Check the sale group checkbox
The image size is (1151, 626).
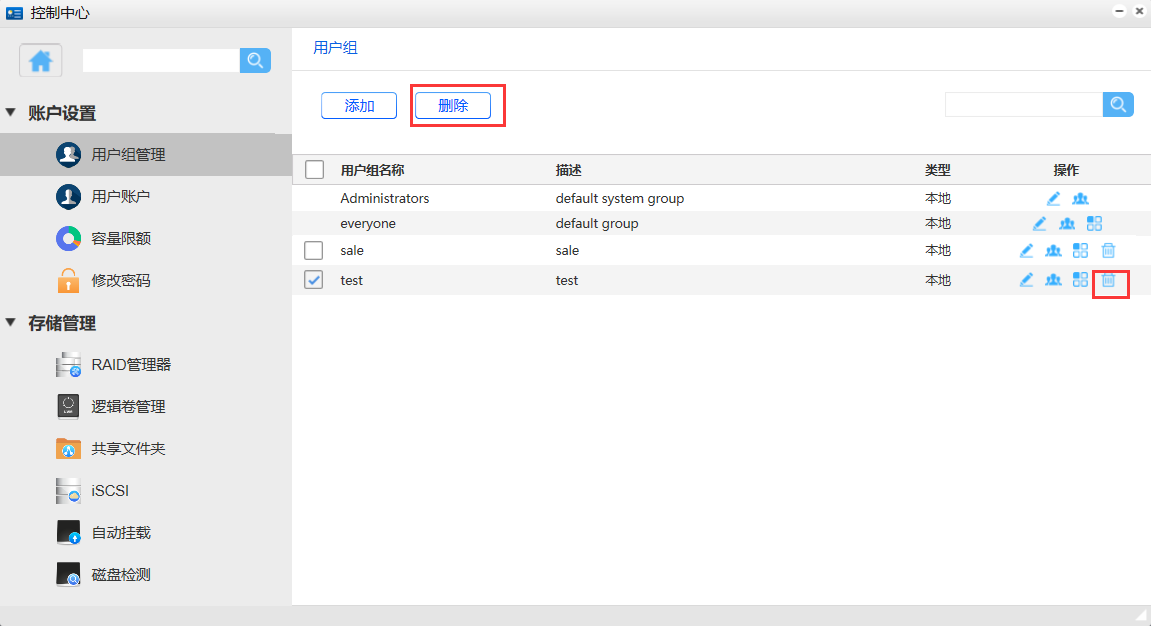[314, 250]
